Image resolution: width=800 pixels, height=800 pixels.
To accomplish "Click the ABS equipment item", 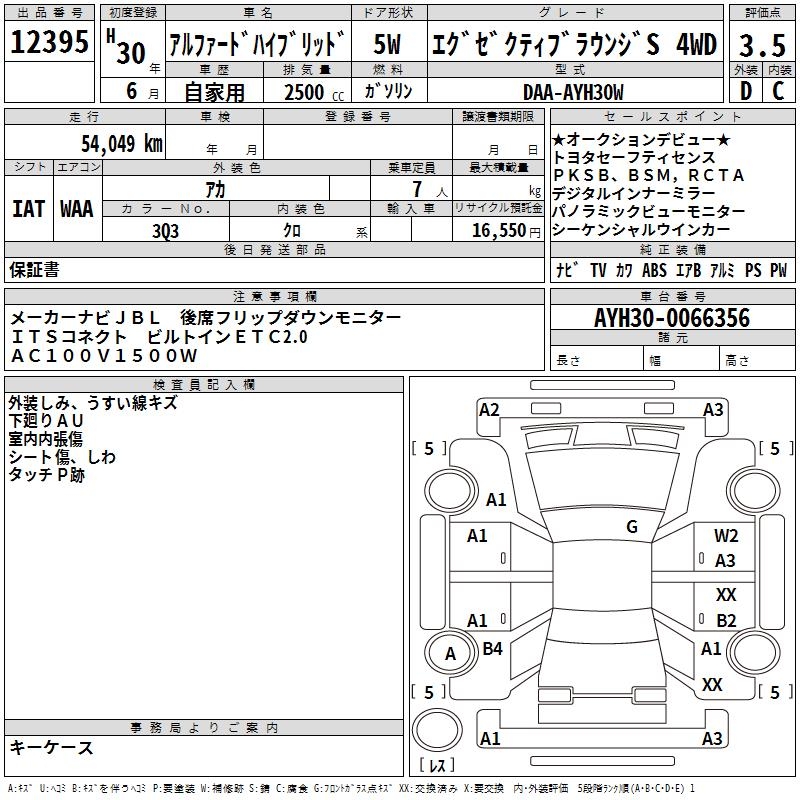I will 654,270.
